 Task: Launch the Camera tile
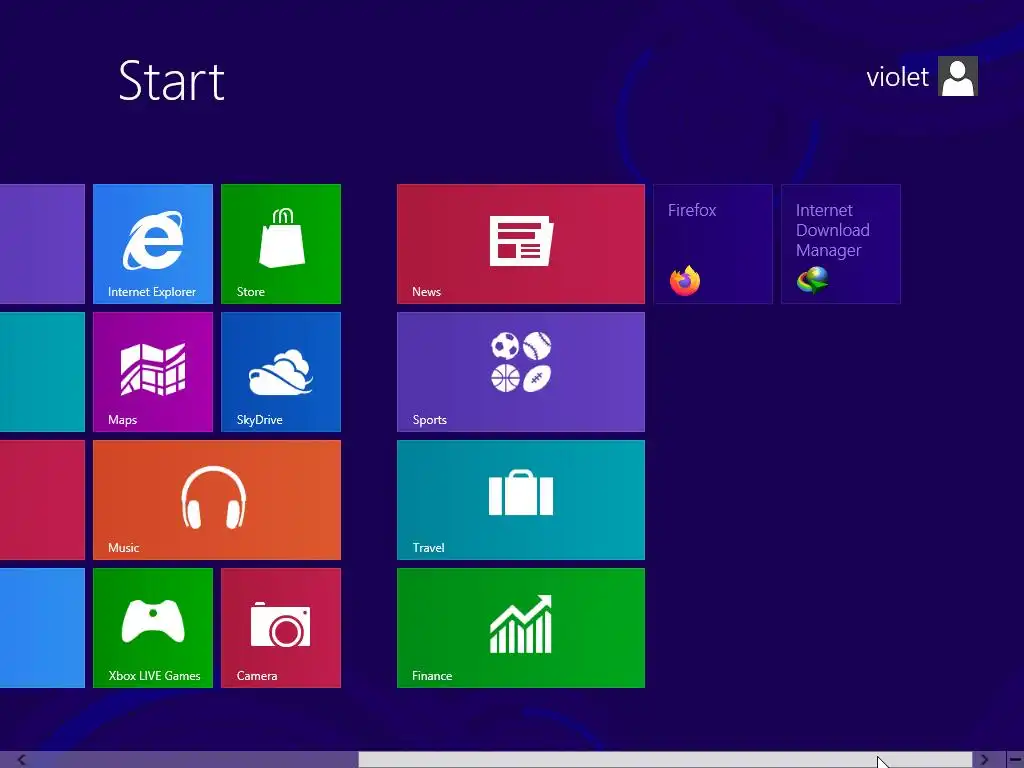[281, 628]
